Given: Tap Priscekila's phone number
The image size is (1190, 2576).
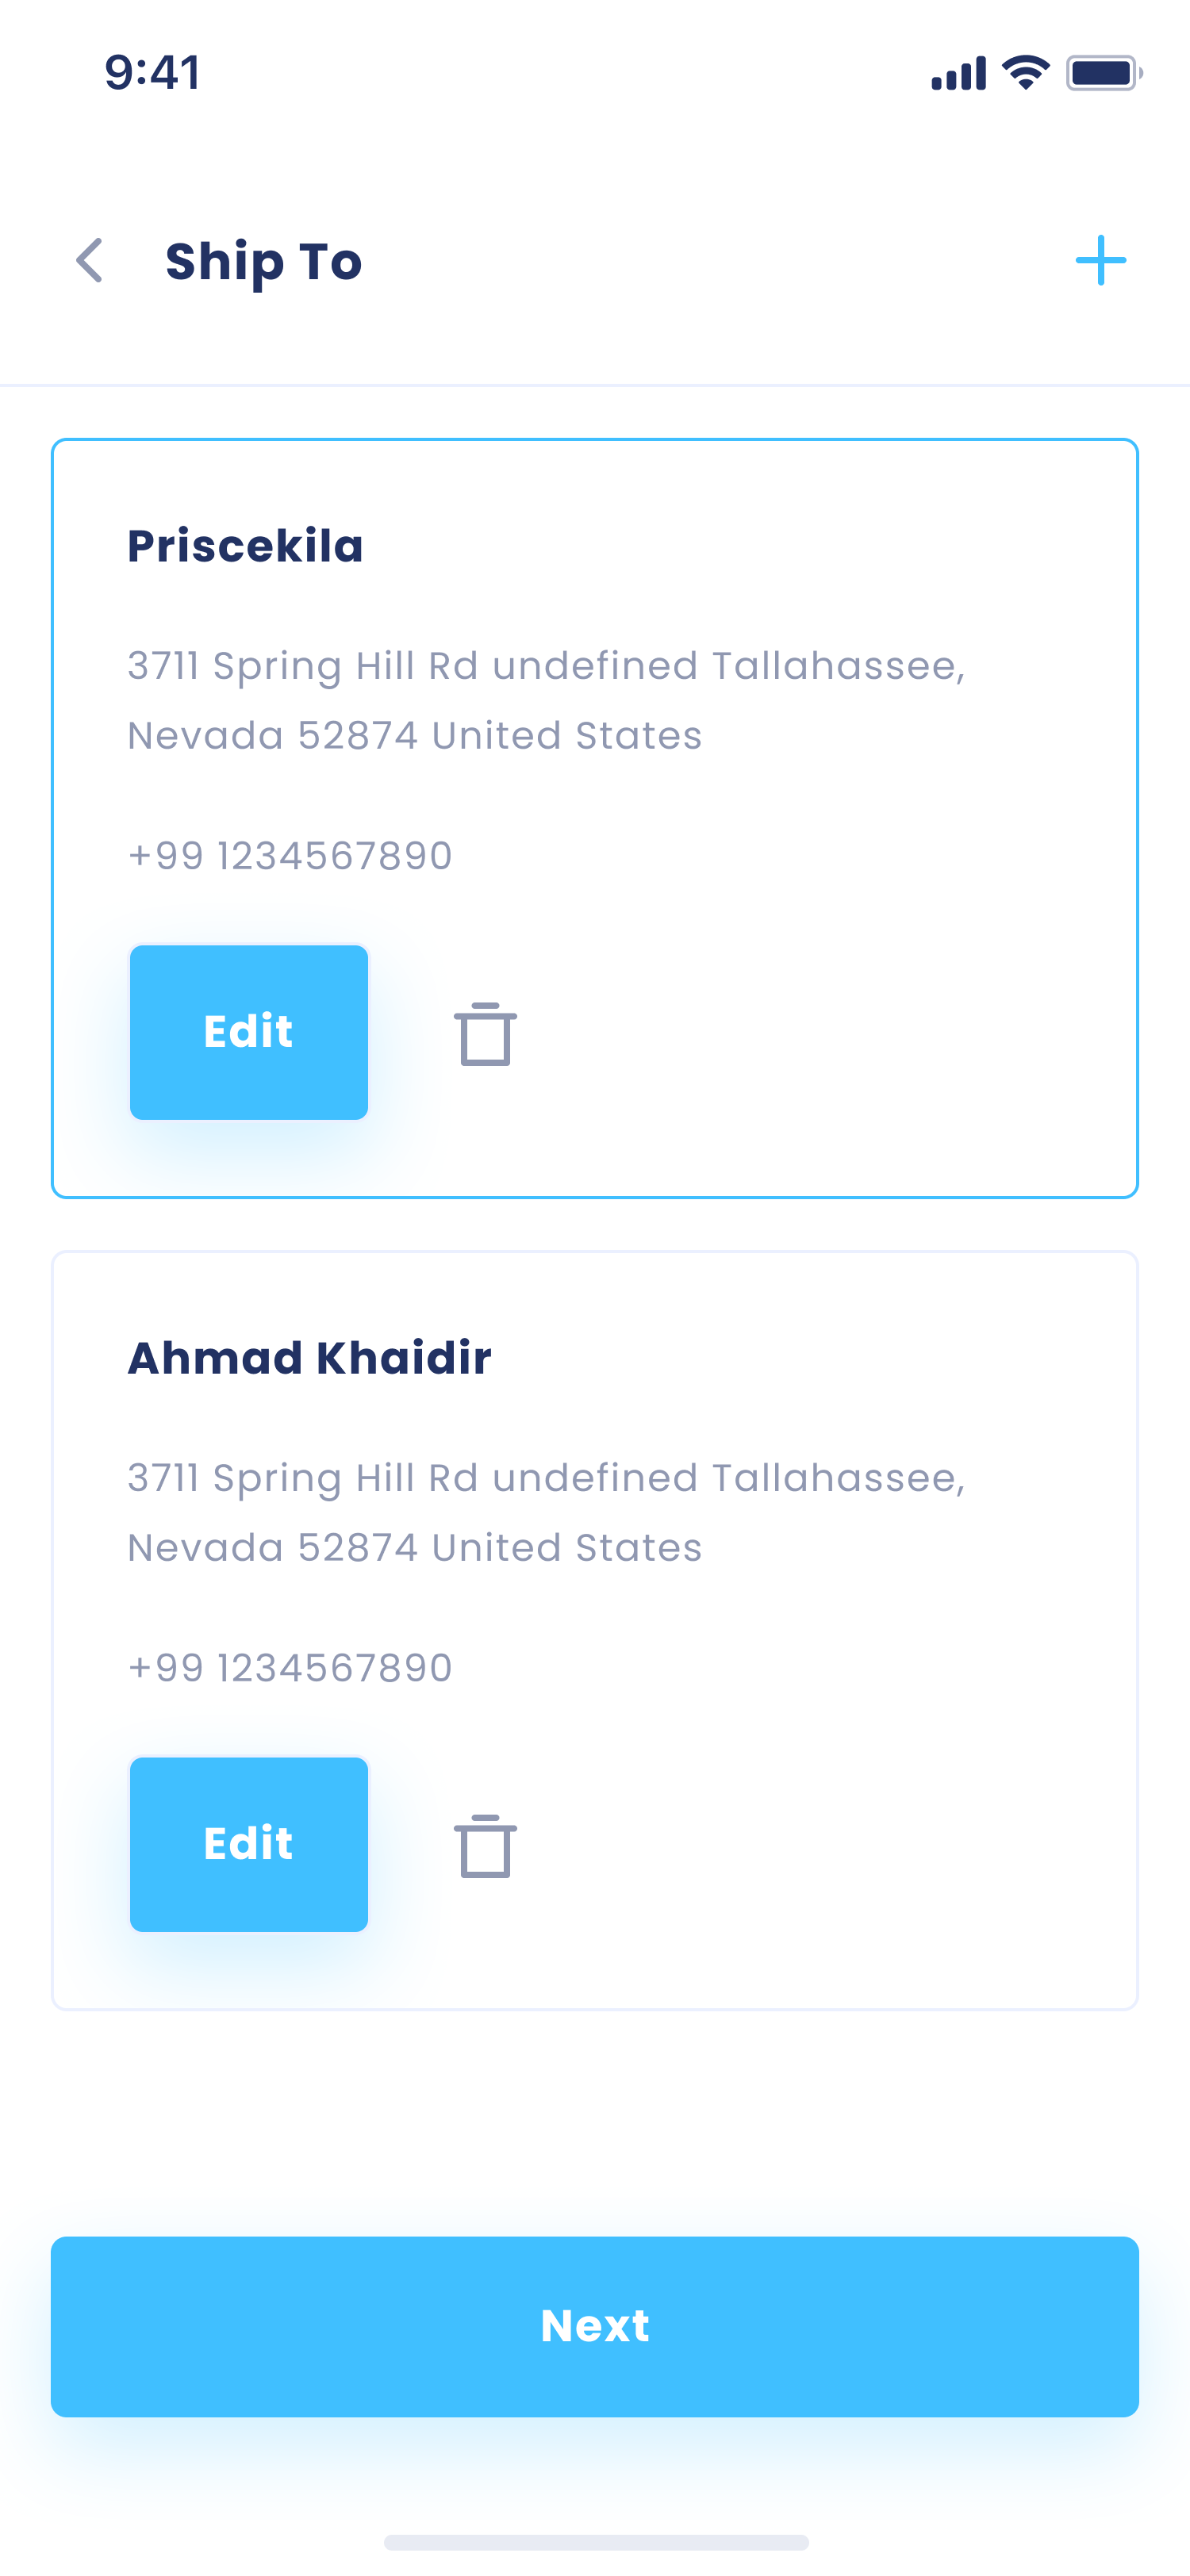Looking at the screenshot, I should click(x=290, y=856).
